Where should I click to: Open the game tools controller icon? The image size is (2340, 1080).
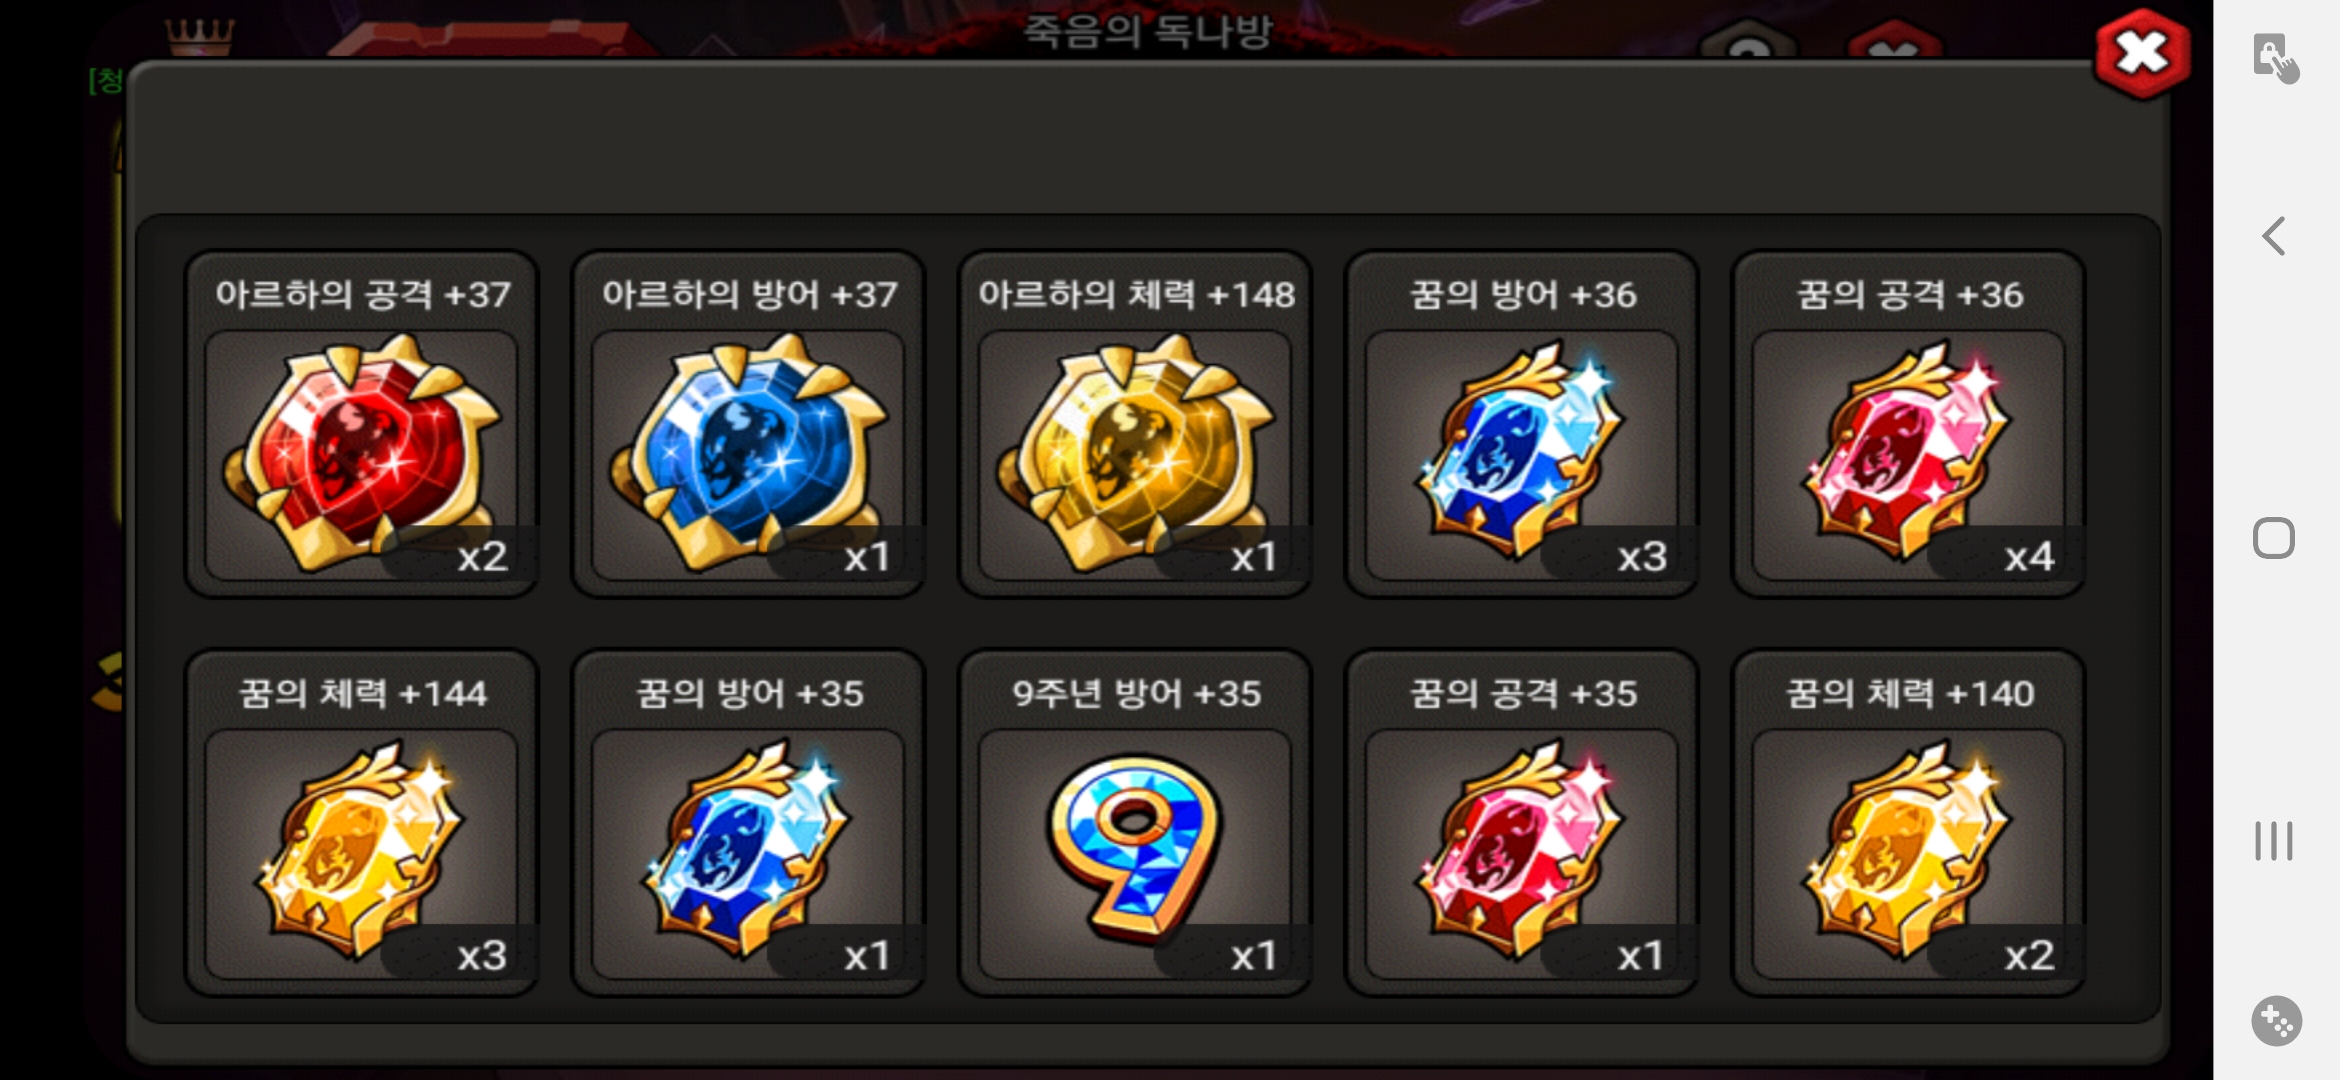point(2276,1021)
